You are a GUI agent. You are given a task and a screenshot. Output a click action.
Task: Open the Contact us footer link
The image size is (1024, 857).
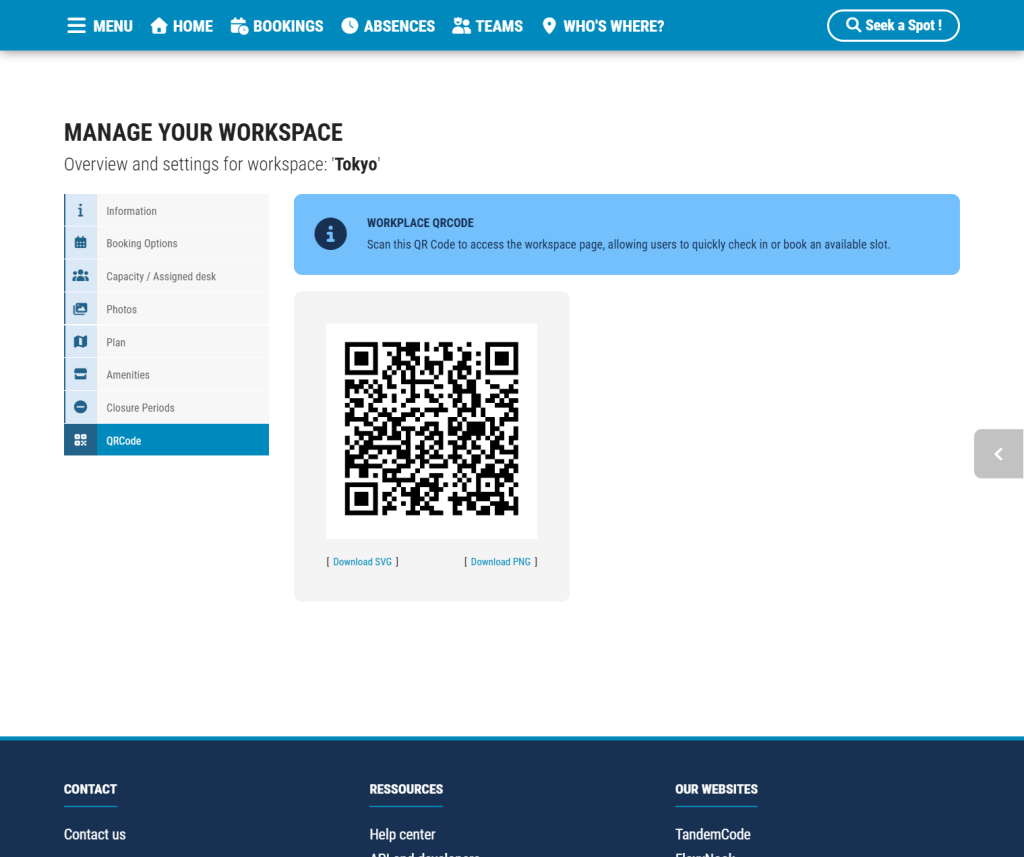[x=95, y=834]
